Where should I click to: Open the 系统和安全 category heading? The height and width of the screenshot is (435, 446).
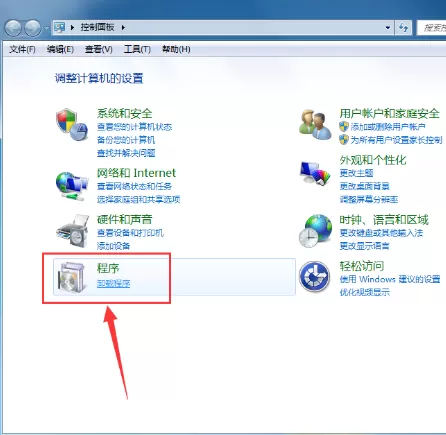124,113
